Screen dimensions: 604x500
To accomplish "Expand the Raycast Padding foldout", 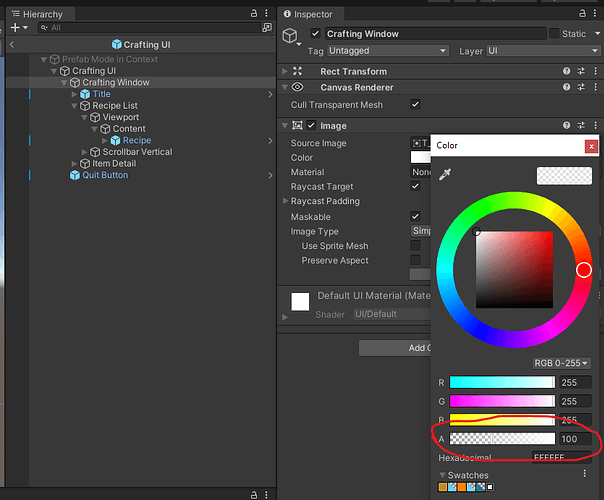I will 285,201.
